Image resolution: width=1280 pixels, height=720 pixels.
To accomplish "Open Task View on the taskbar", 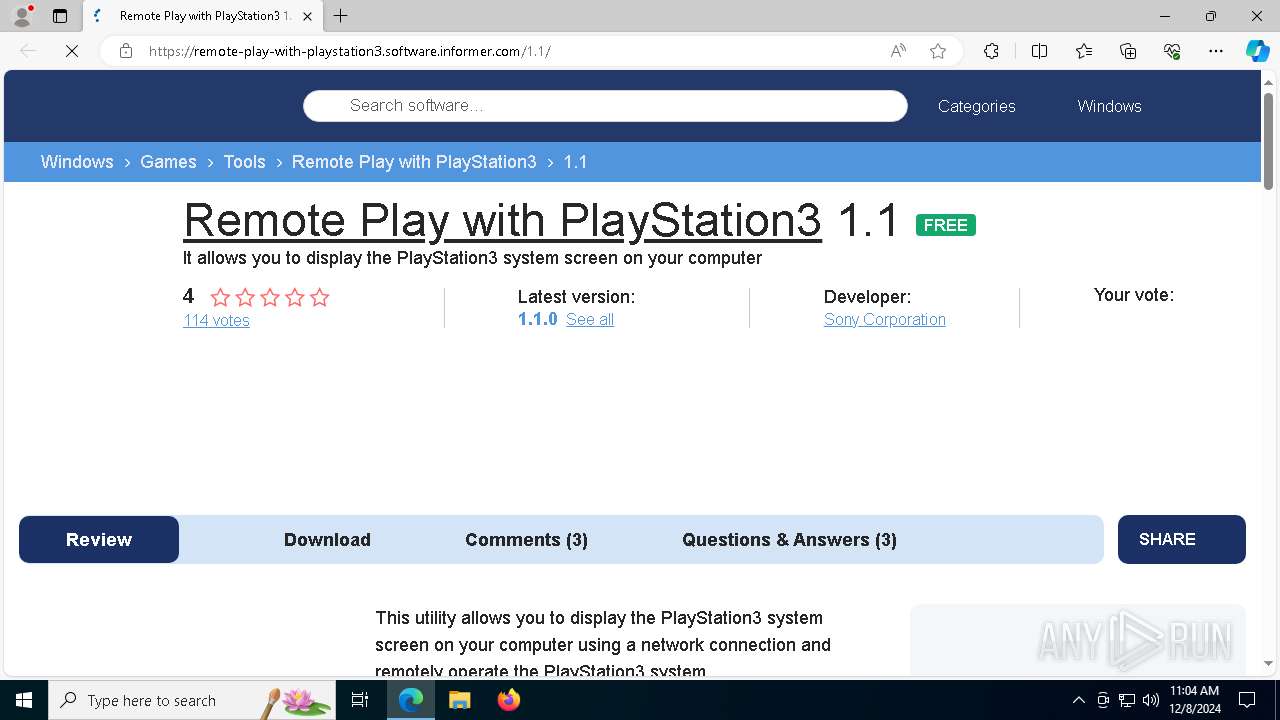I will (360, 700).
